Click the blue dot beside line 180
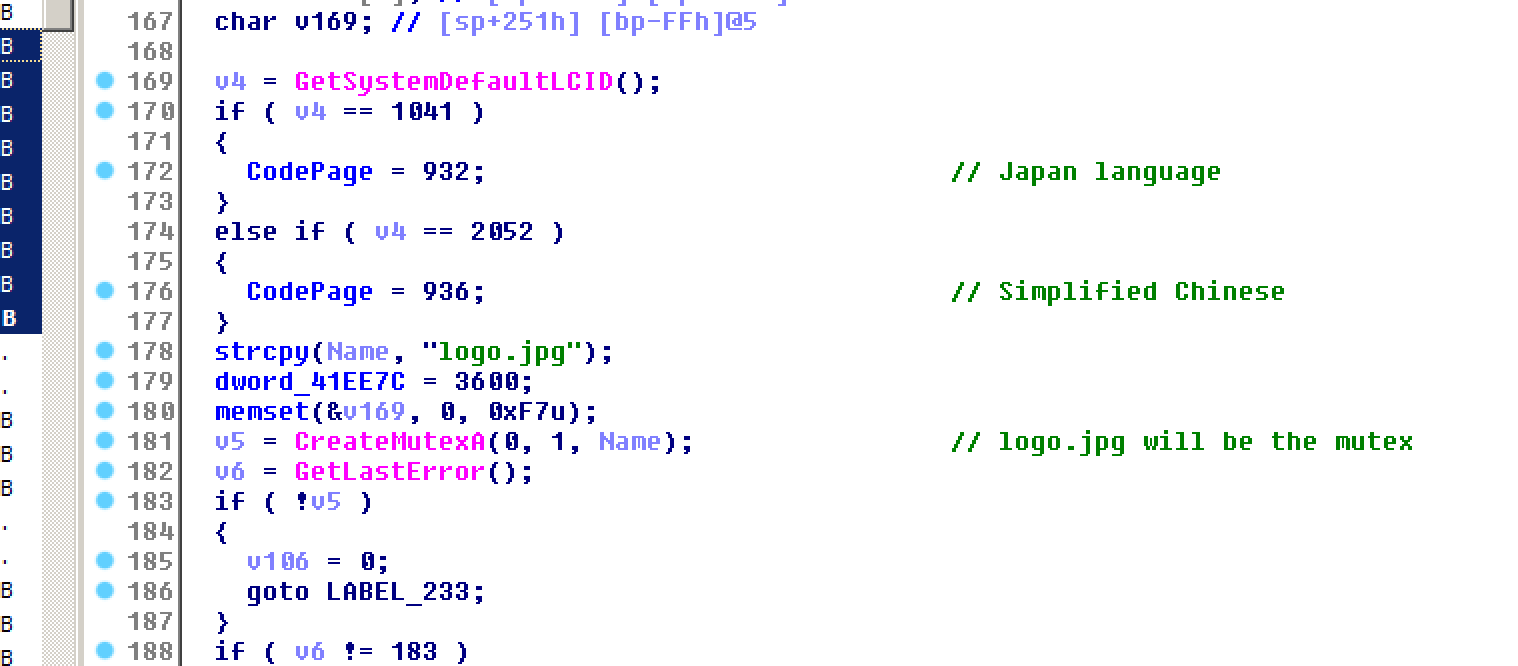Screen dimensions: 1518x666 pyautogui.click(x=105, y=411)
